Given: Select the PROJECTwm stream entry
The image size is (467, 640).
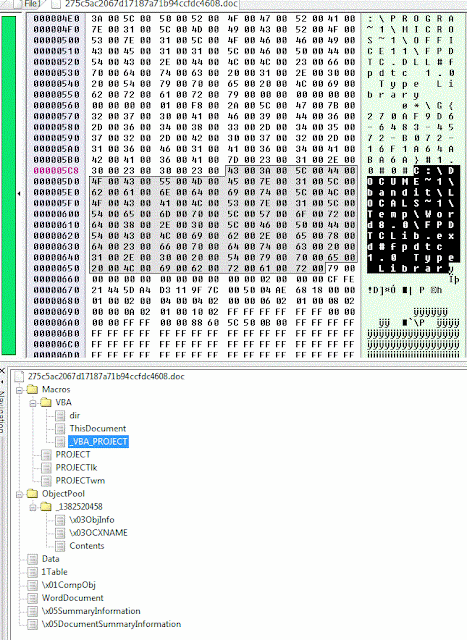Looking at the screenshot, I should (80, 481).
